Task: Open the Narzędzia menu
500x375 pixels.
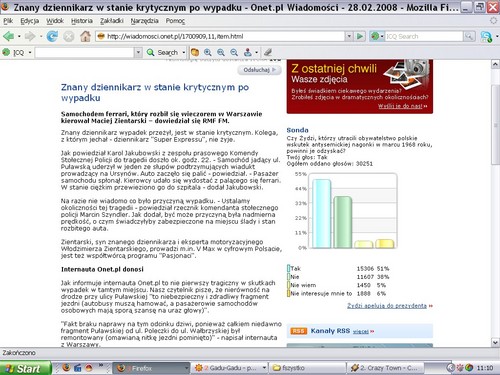Action: click(x=144, y=21)
